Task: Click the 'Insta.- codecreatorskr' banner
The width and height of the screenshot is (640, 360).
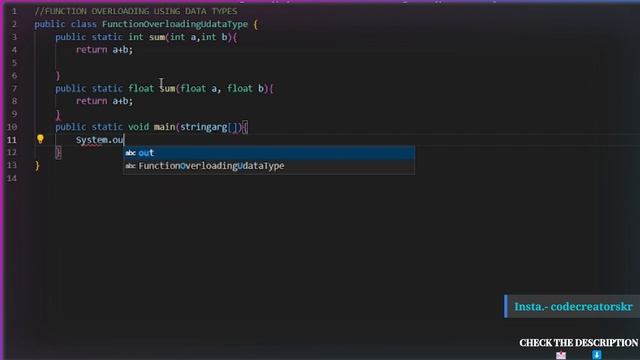Action: pos(572,306)
